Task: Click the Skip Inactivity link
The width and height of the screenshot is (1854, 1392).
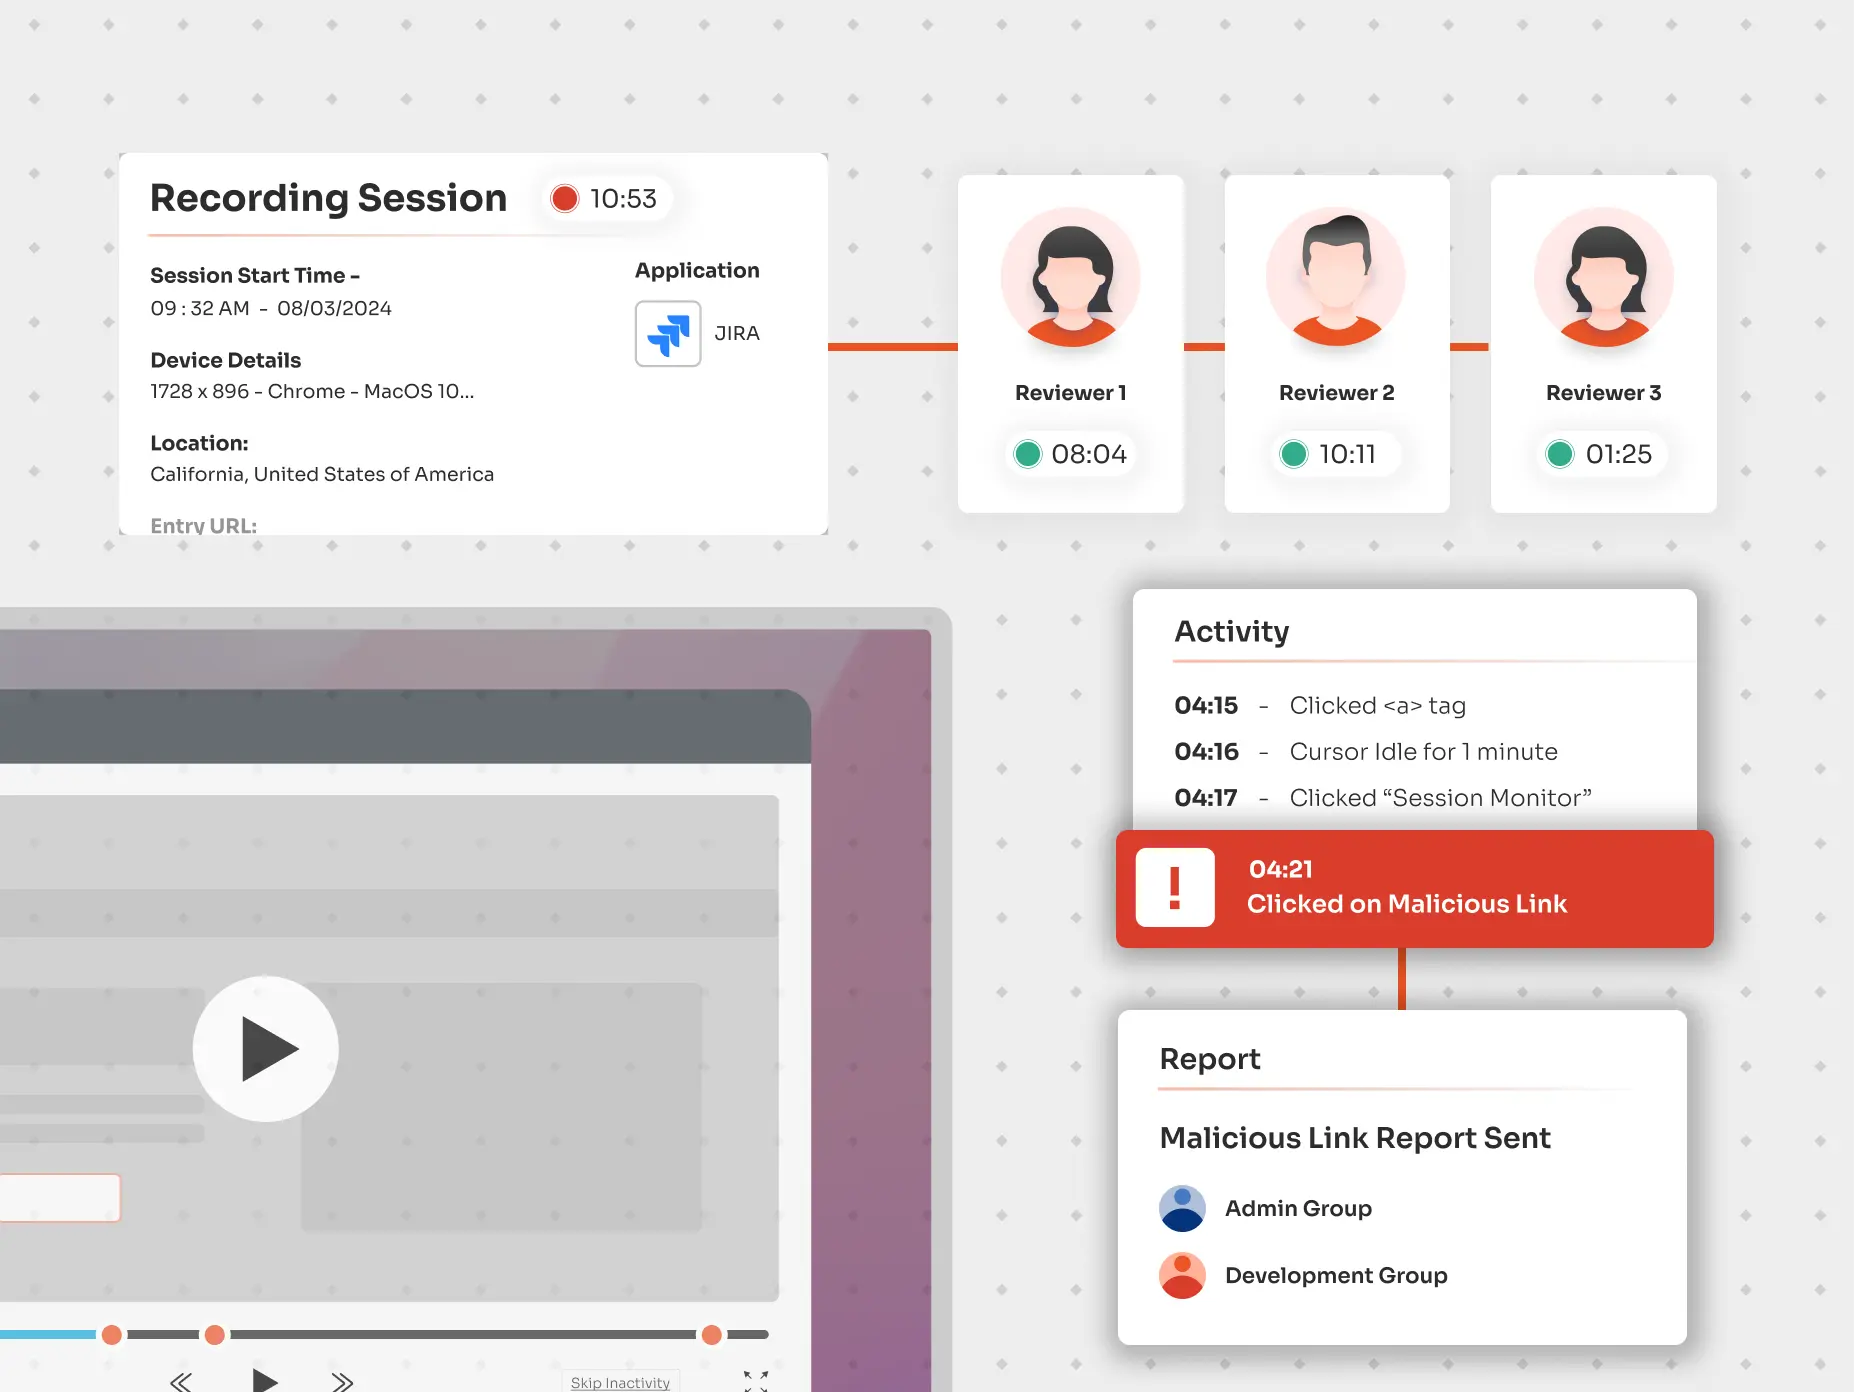Action: click(621, 1381)
